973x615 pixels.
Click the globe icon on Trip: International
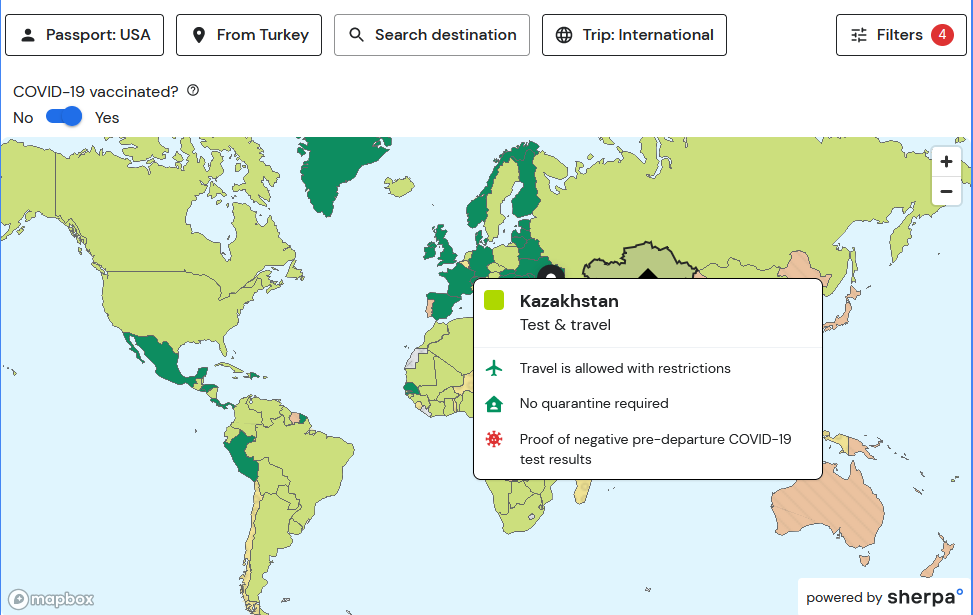point(563,34)
